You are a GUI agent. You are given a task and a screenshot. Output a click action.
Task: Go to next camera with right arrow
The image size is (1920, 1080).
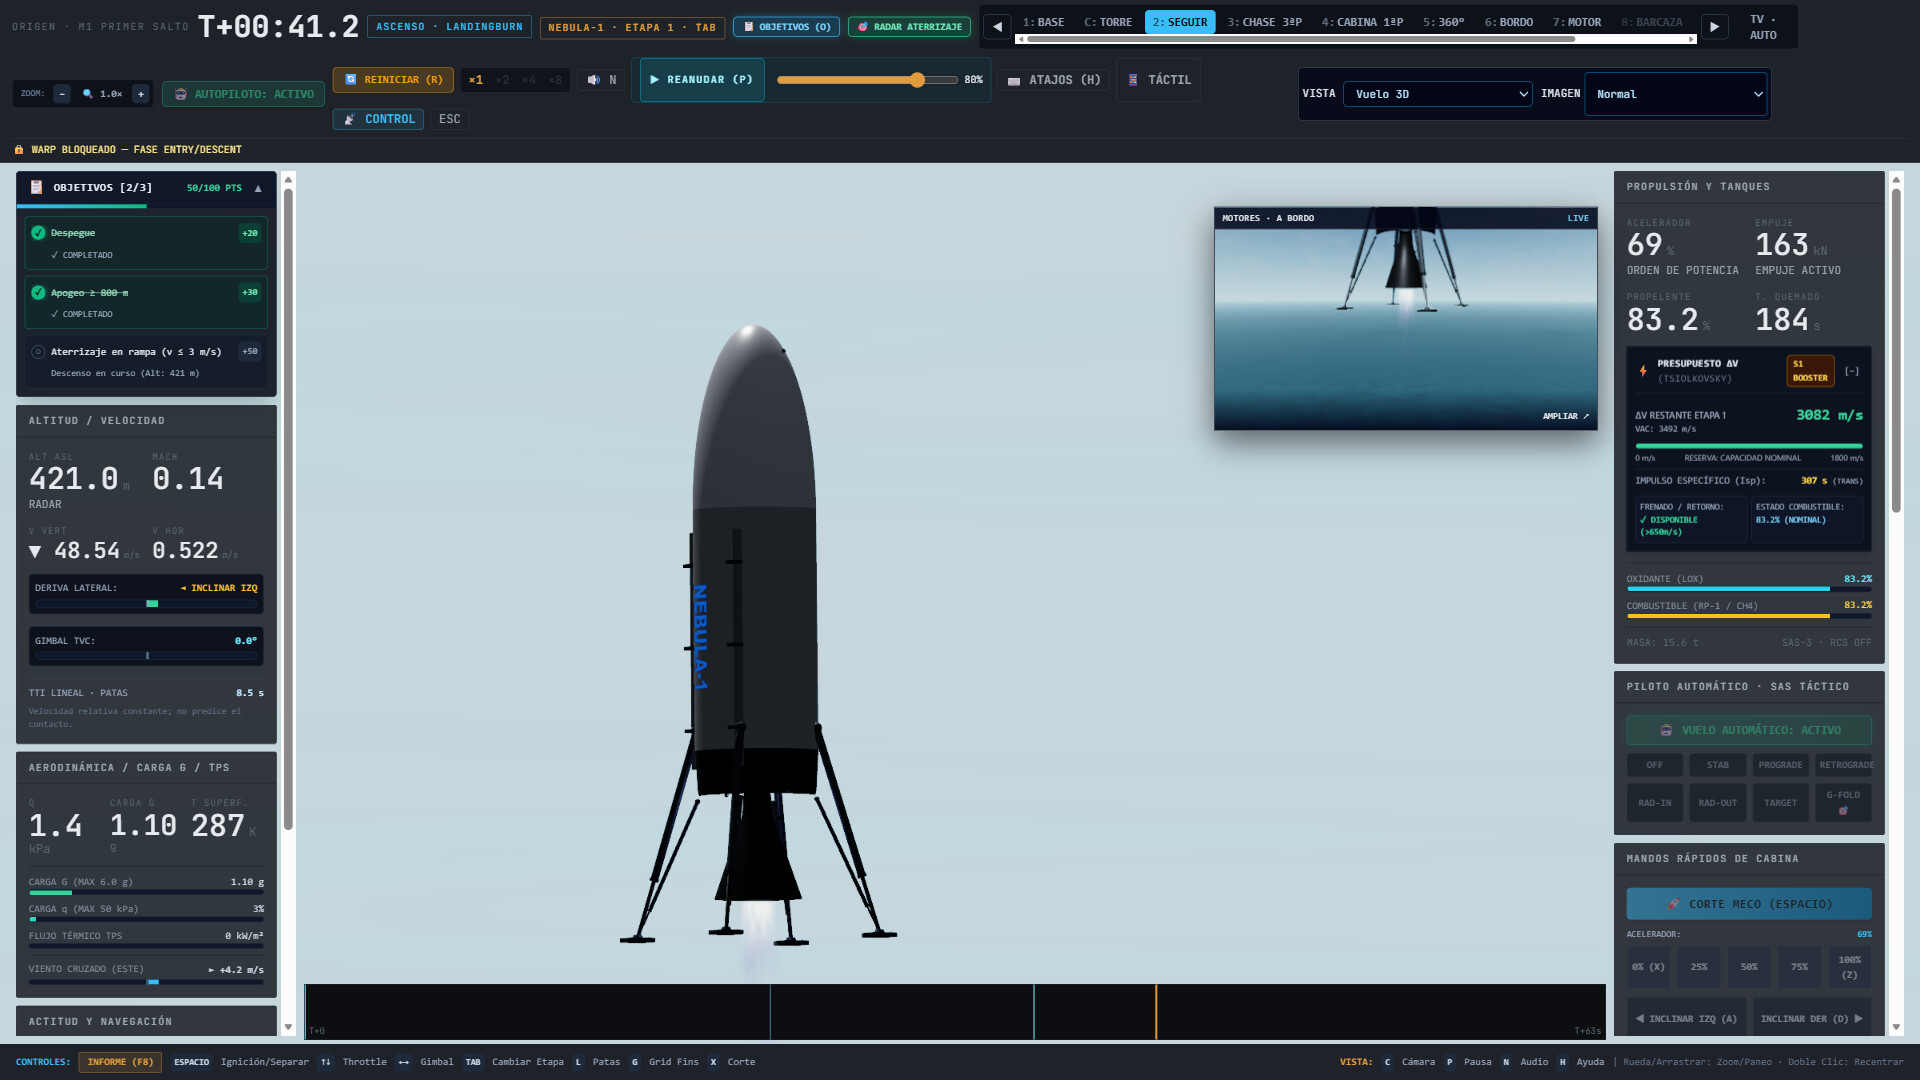1715,27
